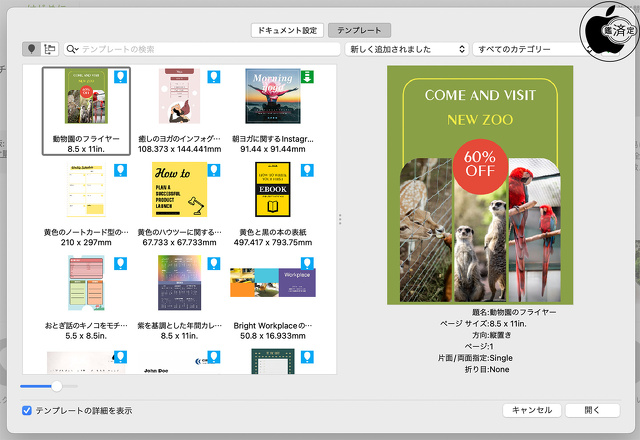Click the folder tree view button
This screenshot has width=640, height=440.
50,48
